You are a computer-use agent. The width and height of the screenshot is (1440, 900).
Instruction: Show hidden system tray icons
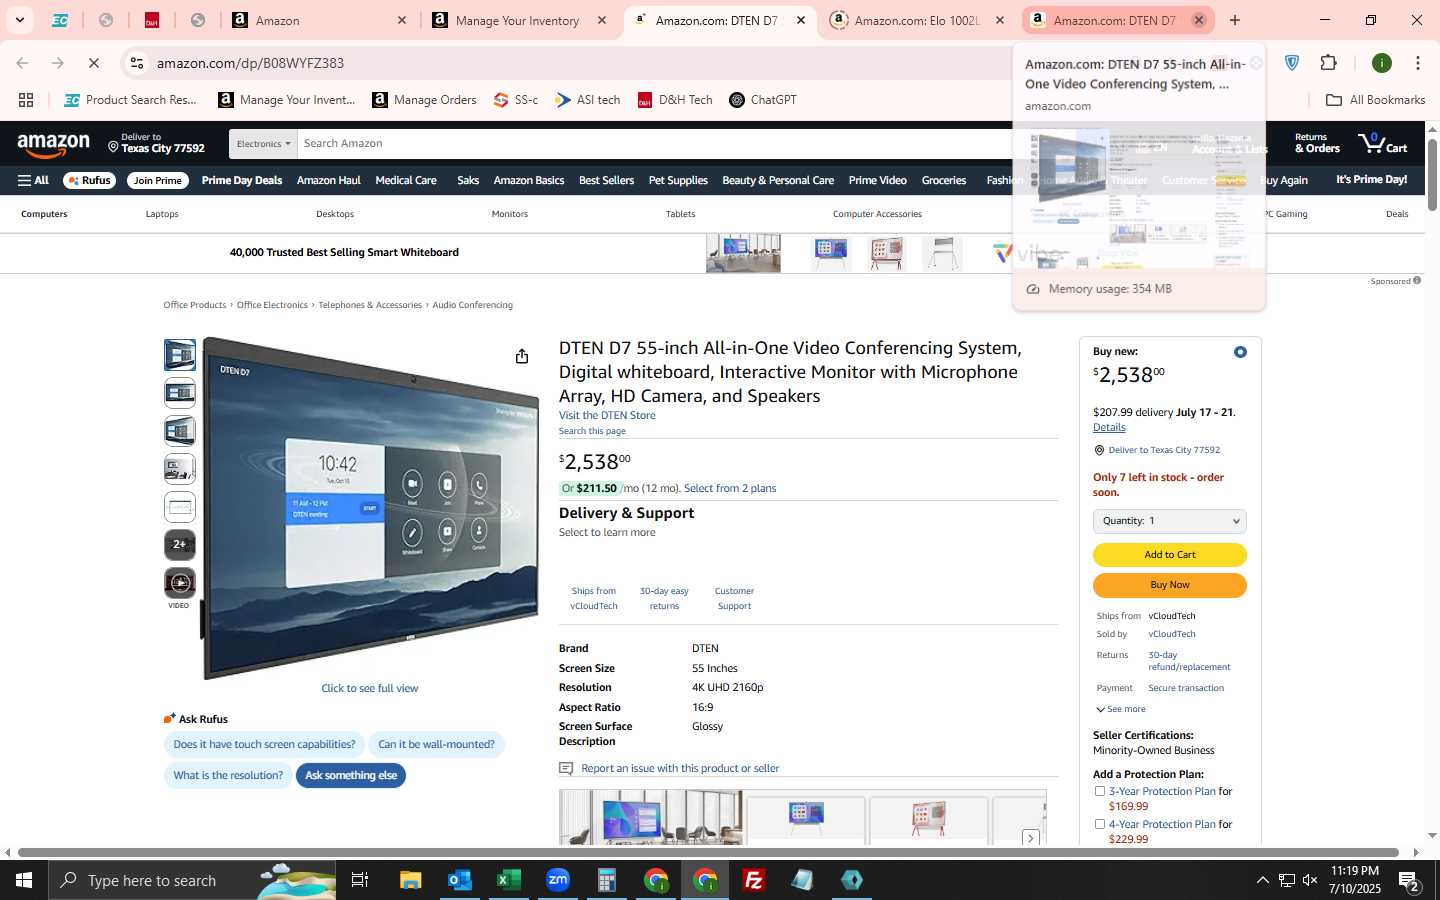tap(1262, 880)
